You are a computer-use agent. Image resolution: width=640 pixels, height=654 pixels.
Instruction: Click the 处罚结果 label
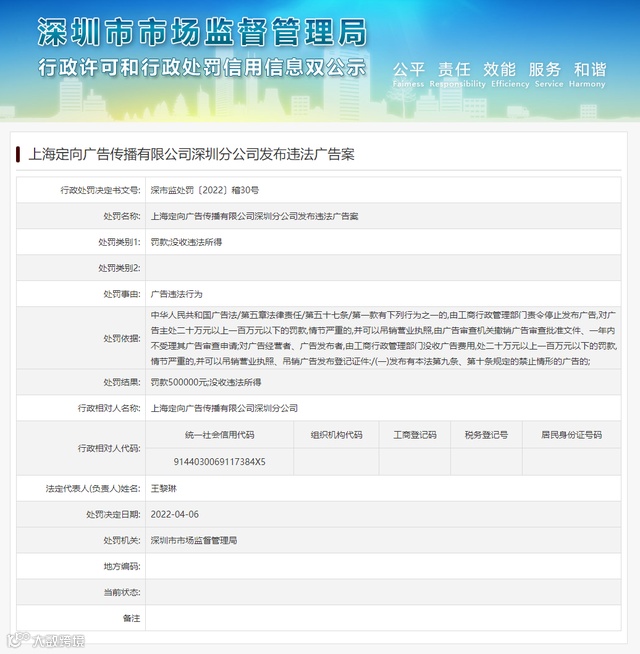[122, 382]
